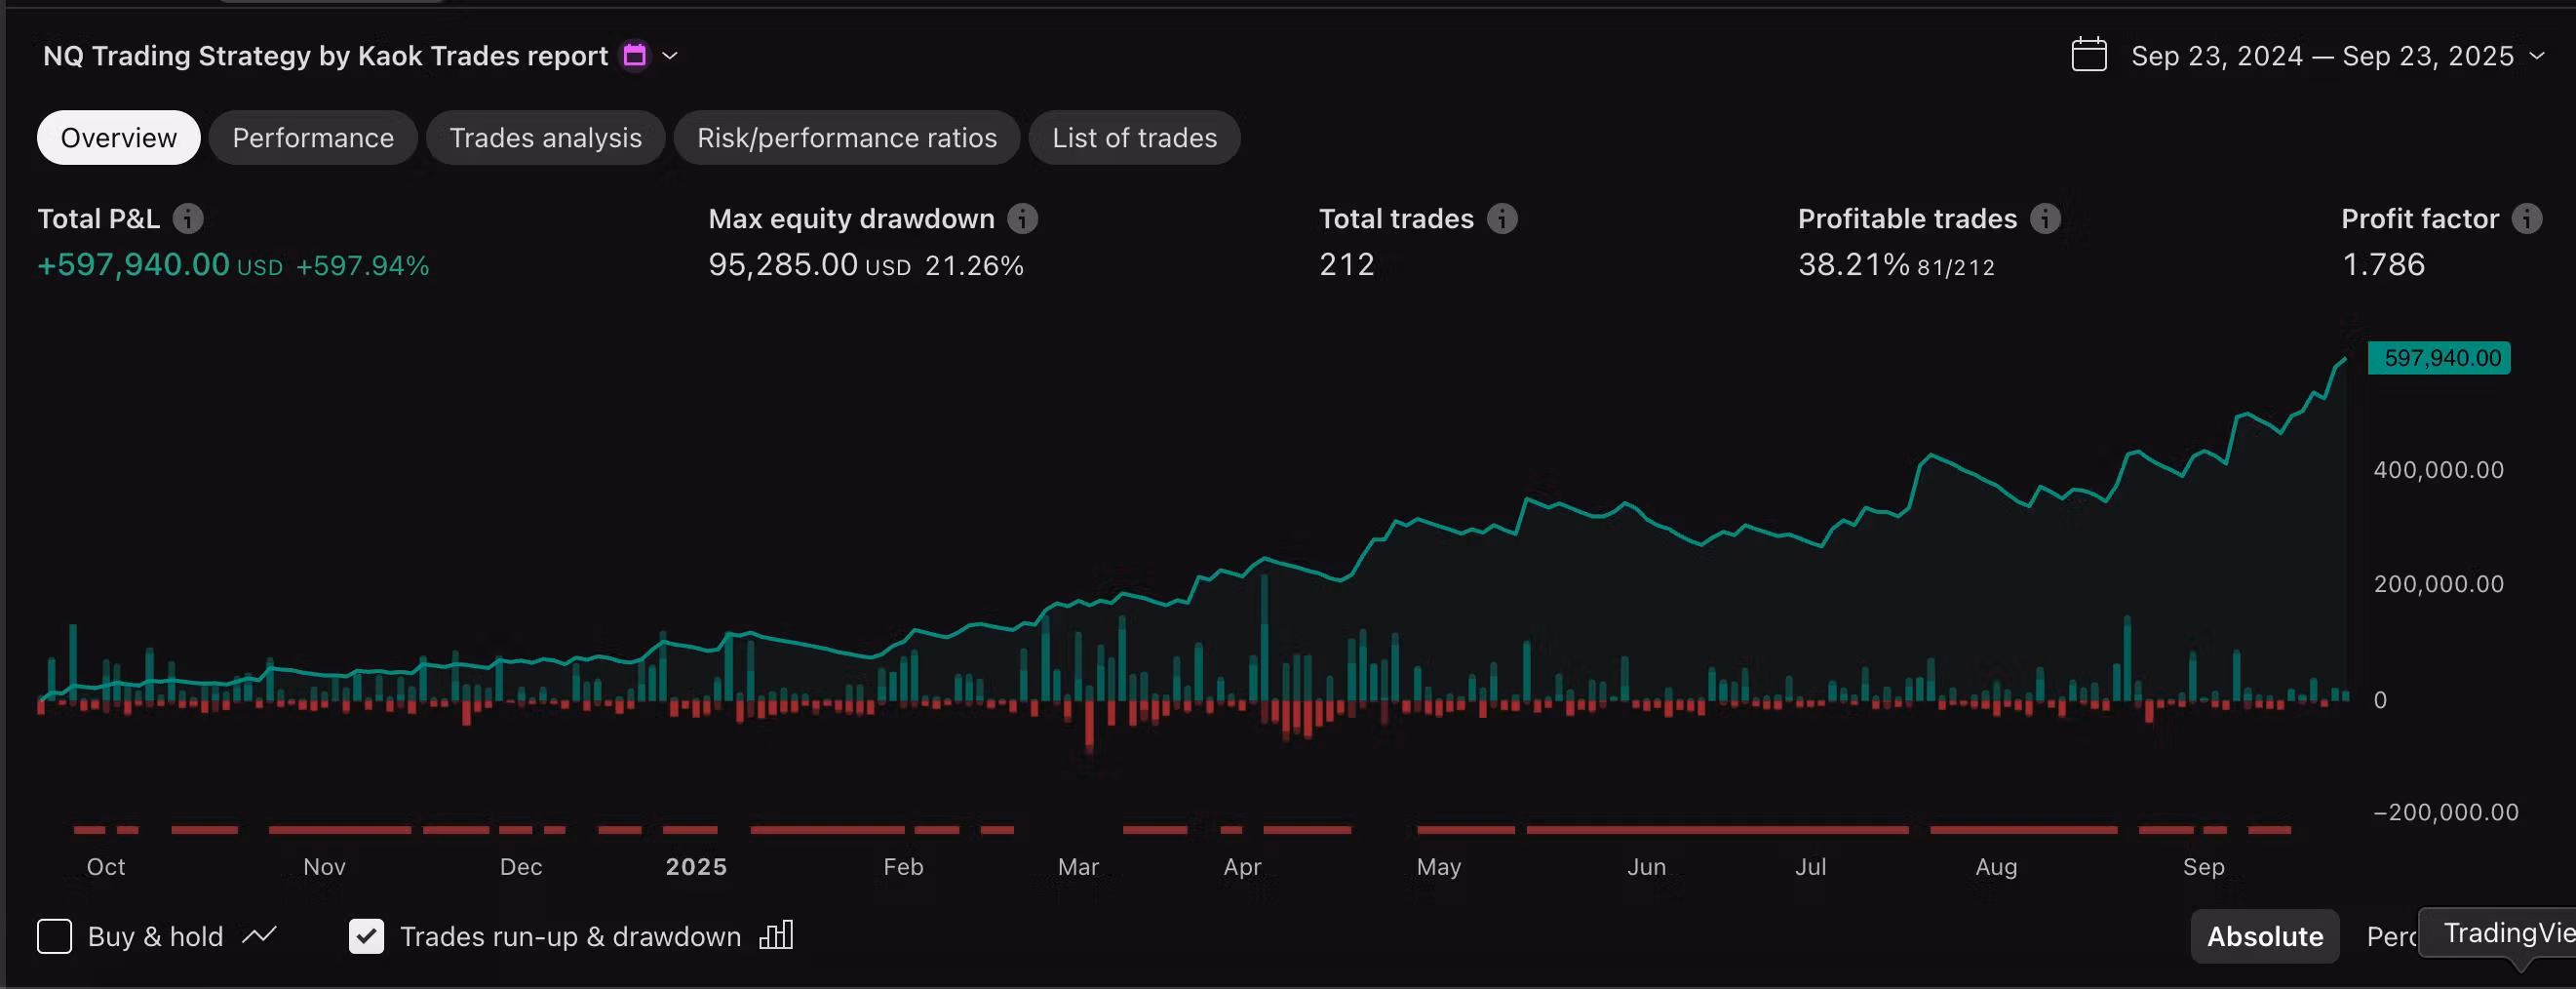The height and width of the screenshot is (989, 2576).
Task: Click the Total trades info icon
Action: [x=1501, y=218]
